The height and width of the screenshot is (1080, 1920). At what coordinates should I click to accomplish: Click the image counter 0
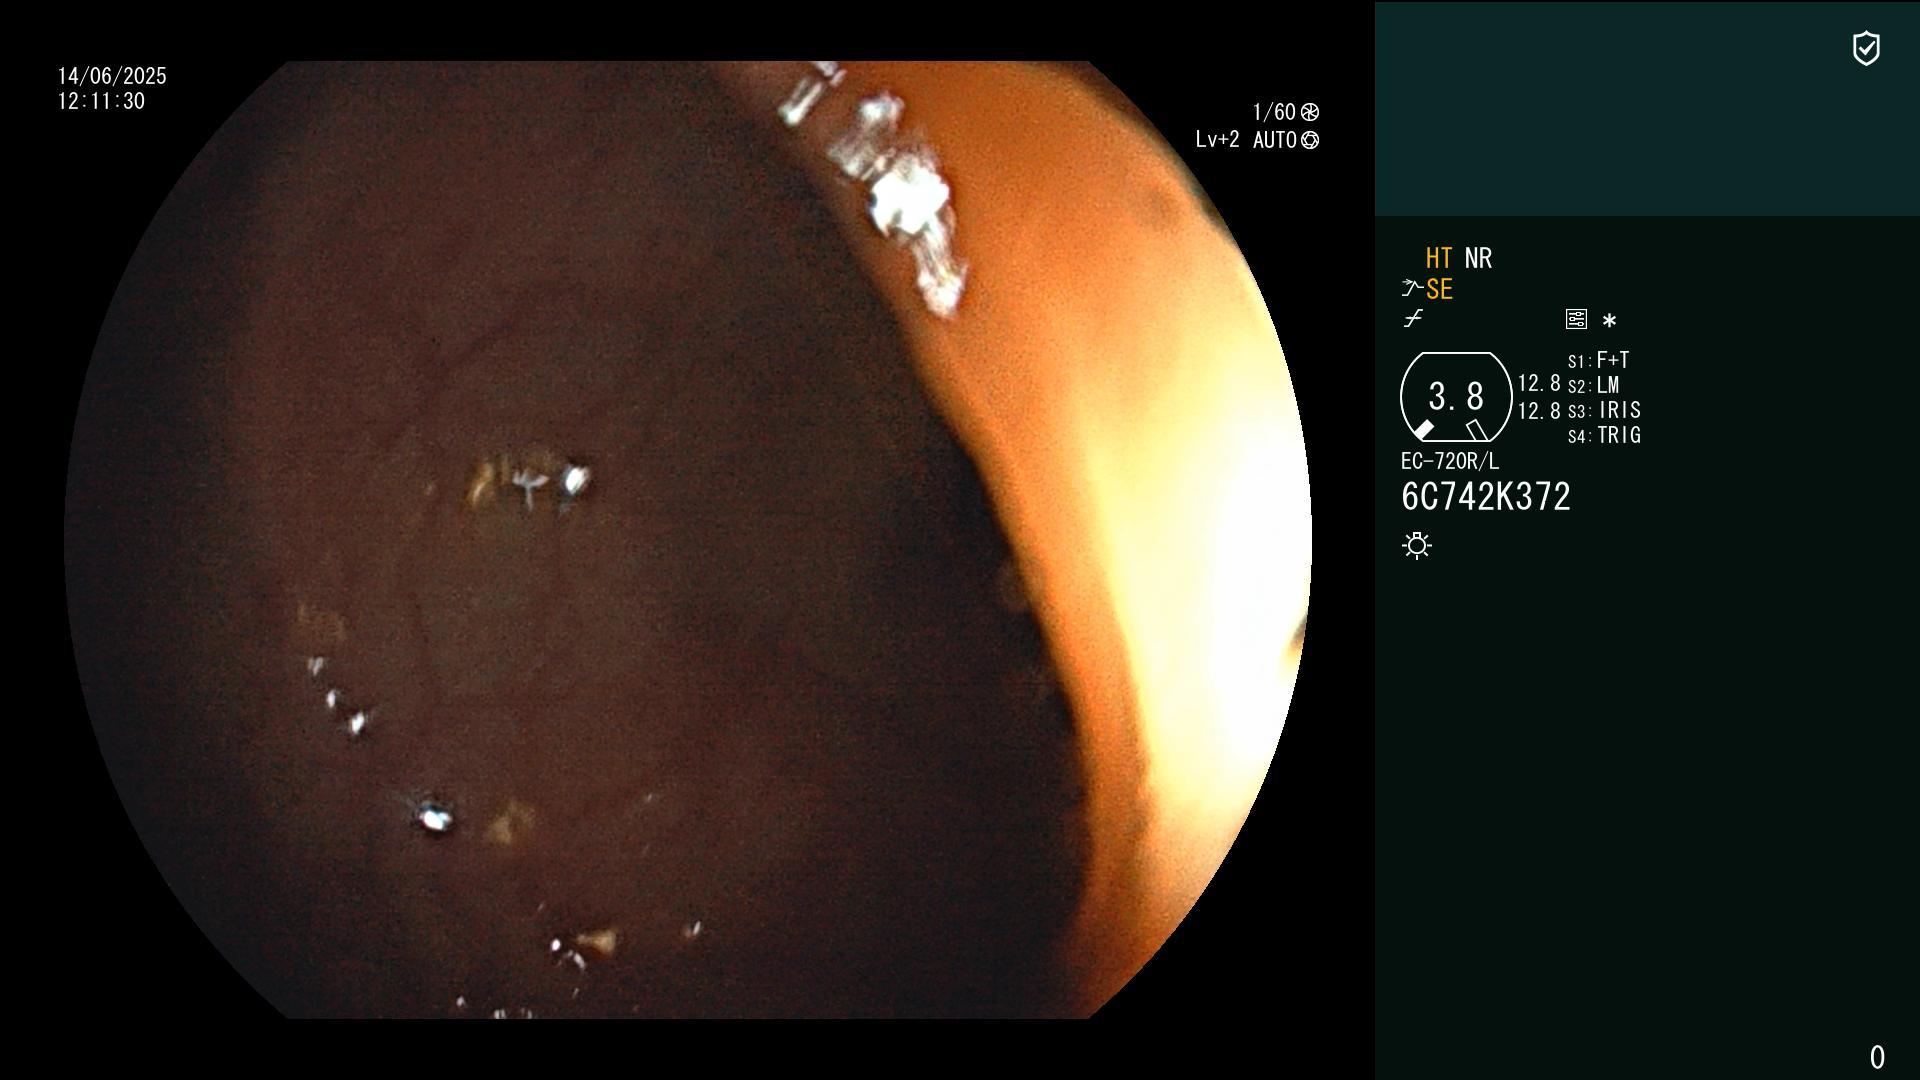pos(1877,1057)
